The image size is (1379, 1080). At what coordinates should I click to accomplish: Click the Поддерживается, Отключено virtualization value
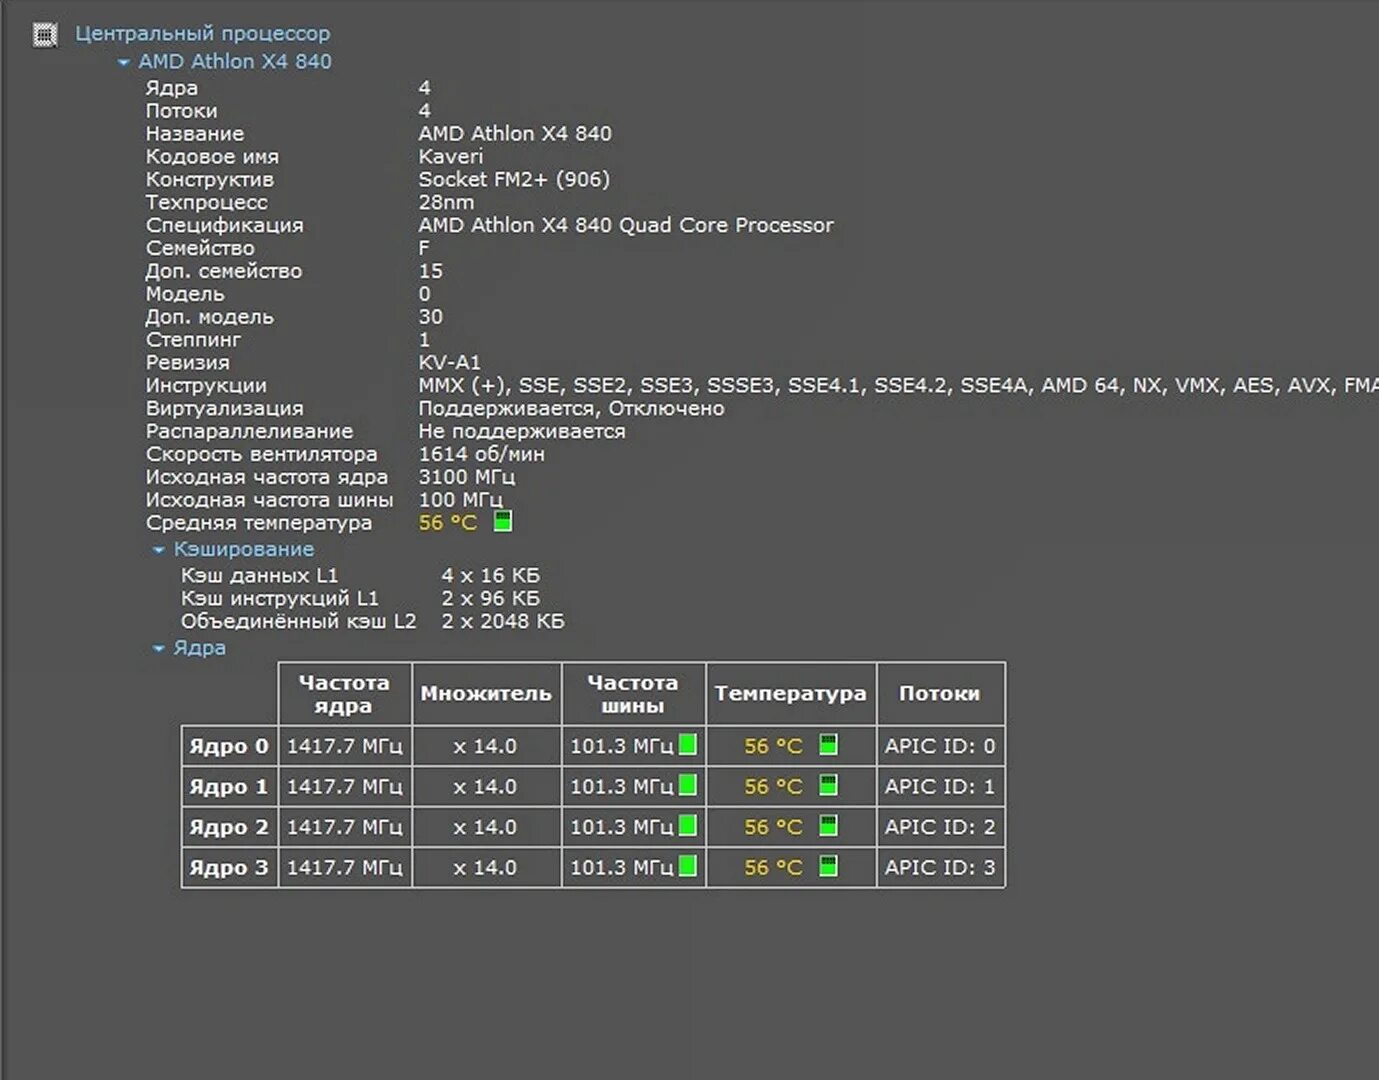[571, 409]
